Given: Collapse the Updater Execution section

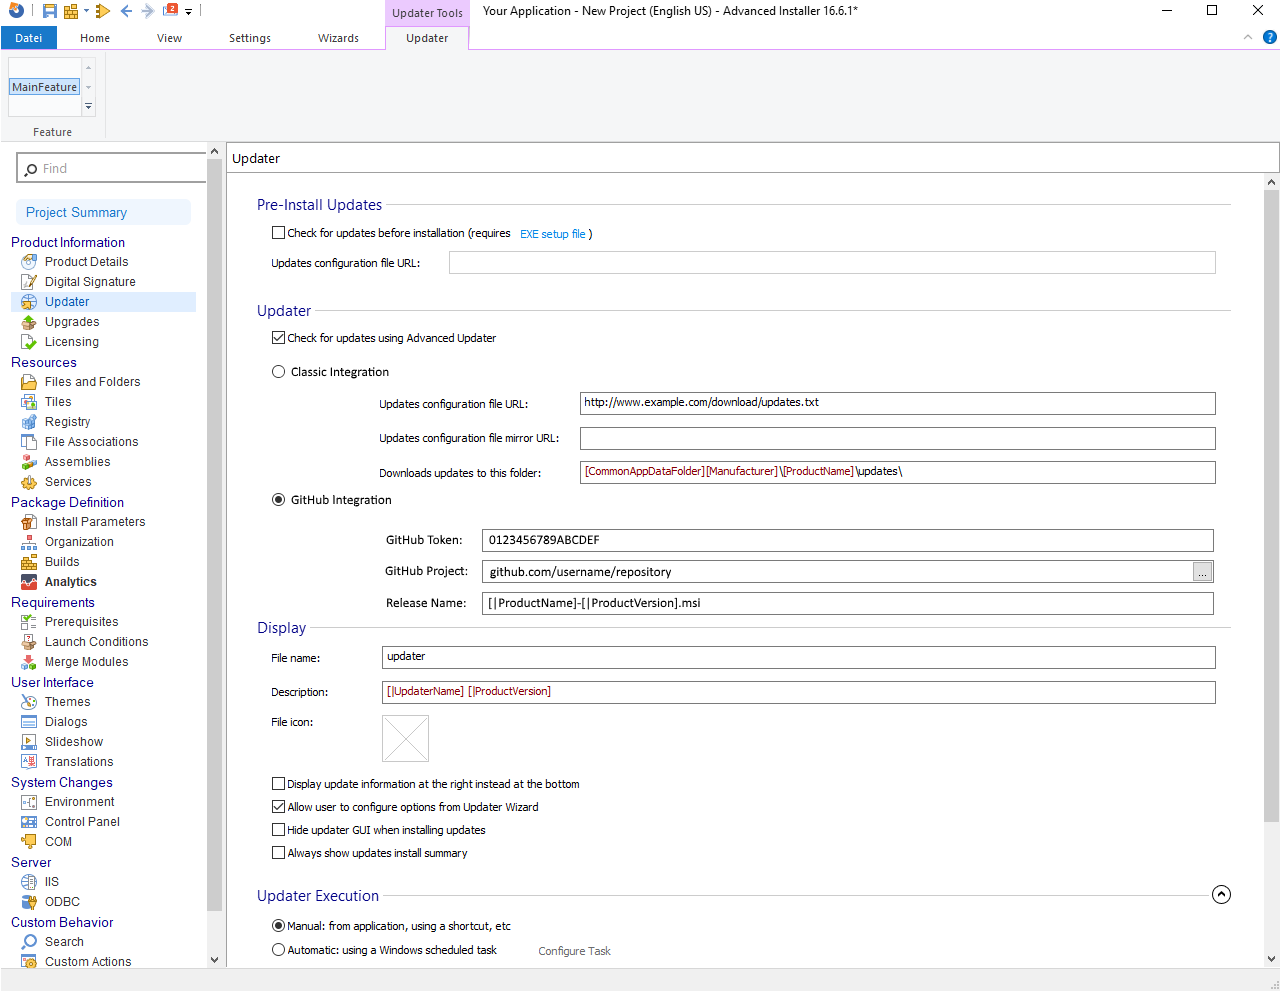Looking at the screenshot, I should click(x=1221, y=895).
